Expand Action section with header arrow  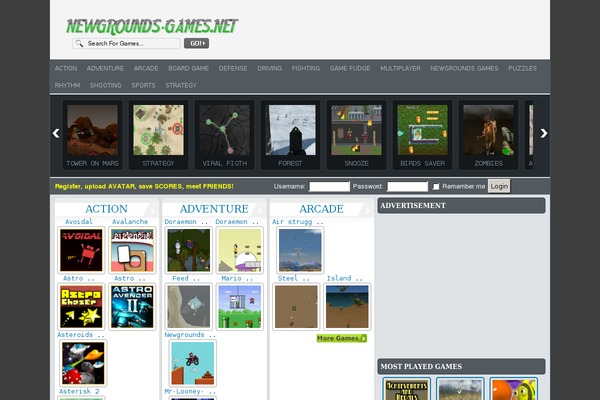[x=152, y=211]
